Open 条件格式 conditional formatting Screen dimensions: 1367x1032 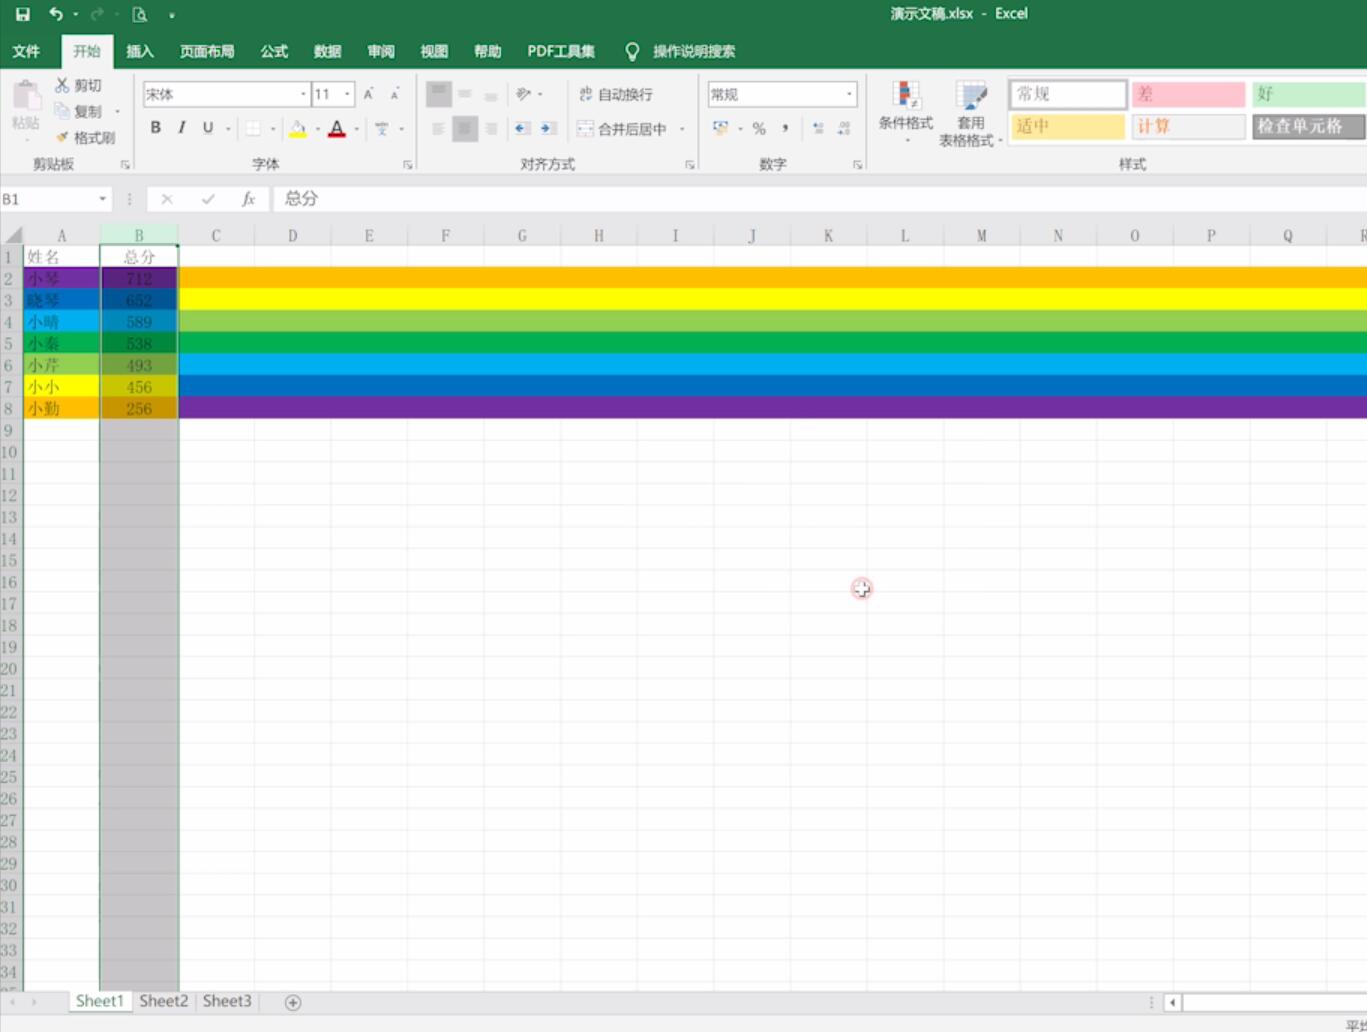pyautogui.click(x=906, y=112)
